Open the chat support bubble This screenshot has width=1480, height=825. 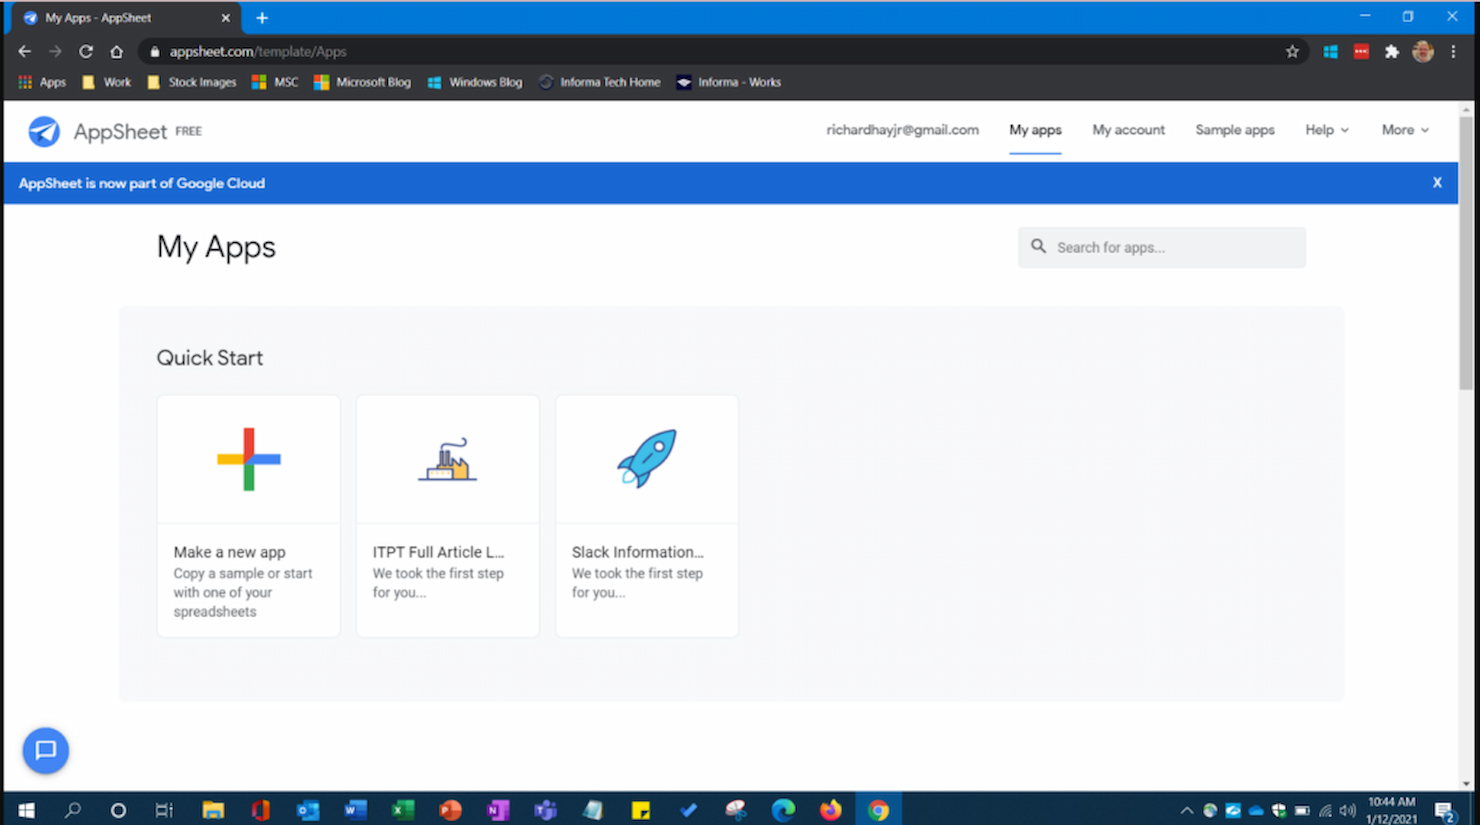coord(45,751)
